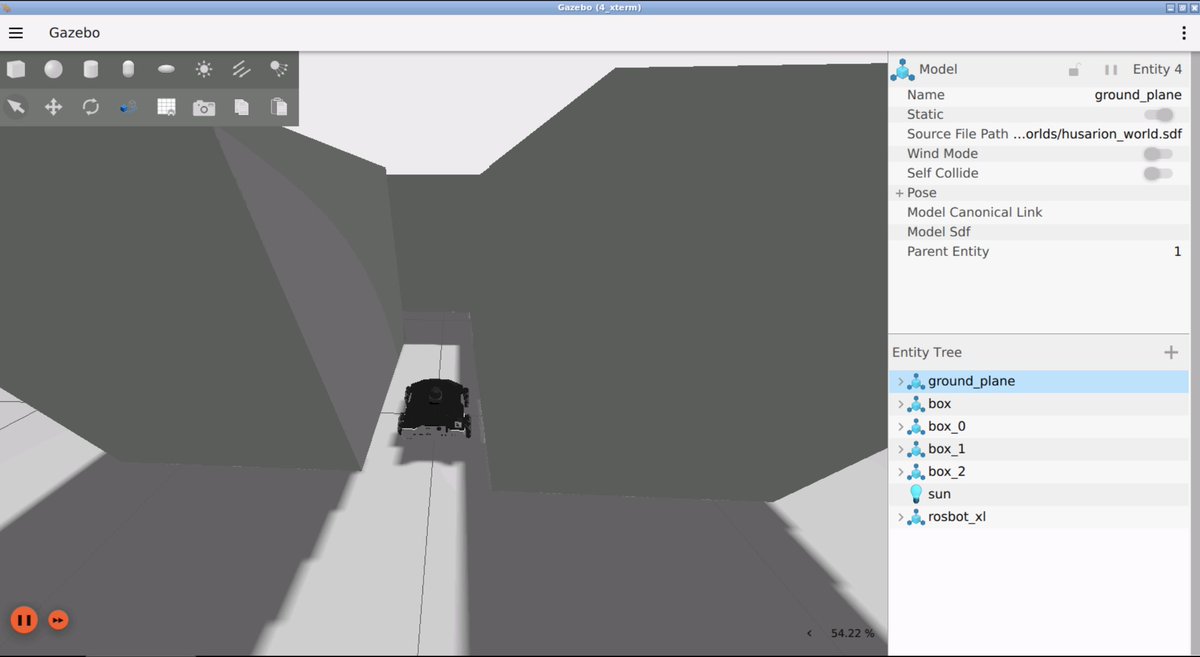Expand the rosot_xl entity in the tree
The height and width of the screenshot is (657, 1200).
point(900,516)
